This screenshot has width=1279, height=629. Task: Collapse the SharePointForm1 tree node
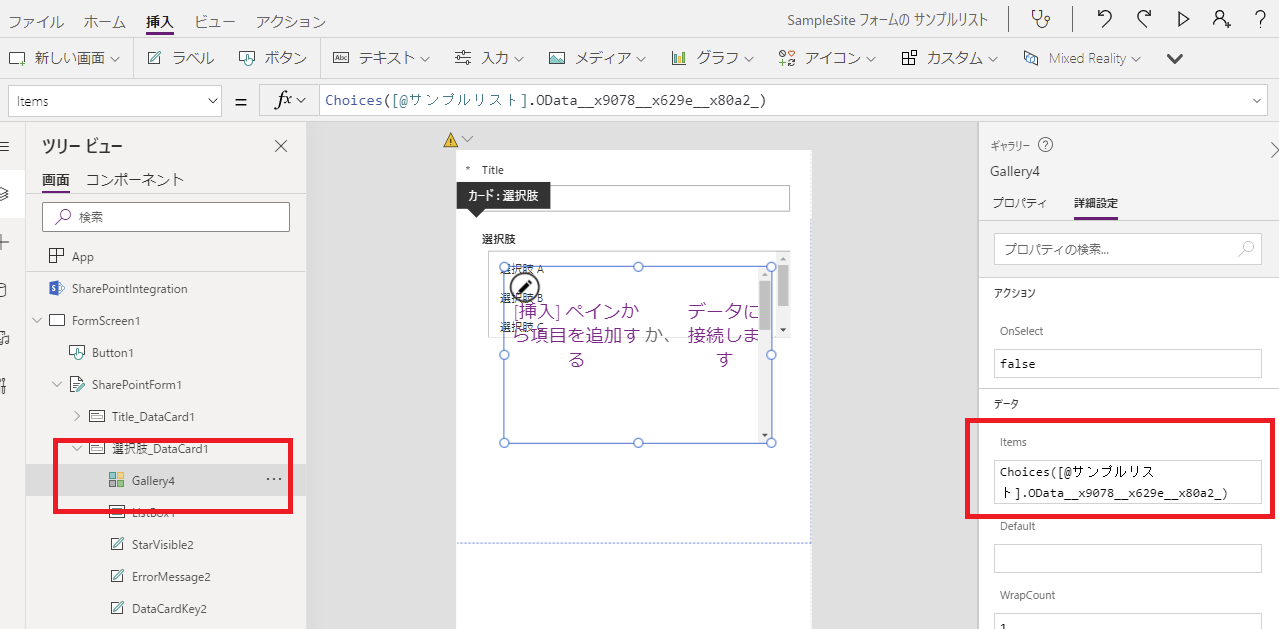tap(57, 384)
